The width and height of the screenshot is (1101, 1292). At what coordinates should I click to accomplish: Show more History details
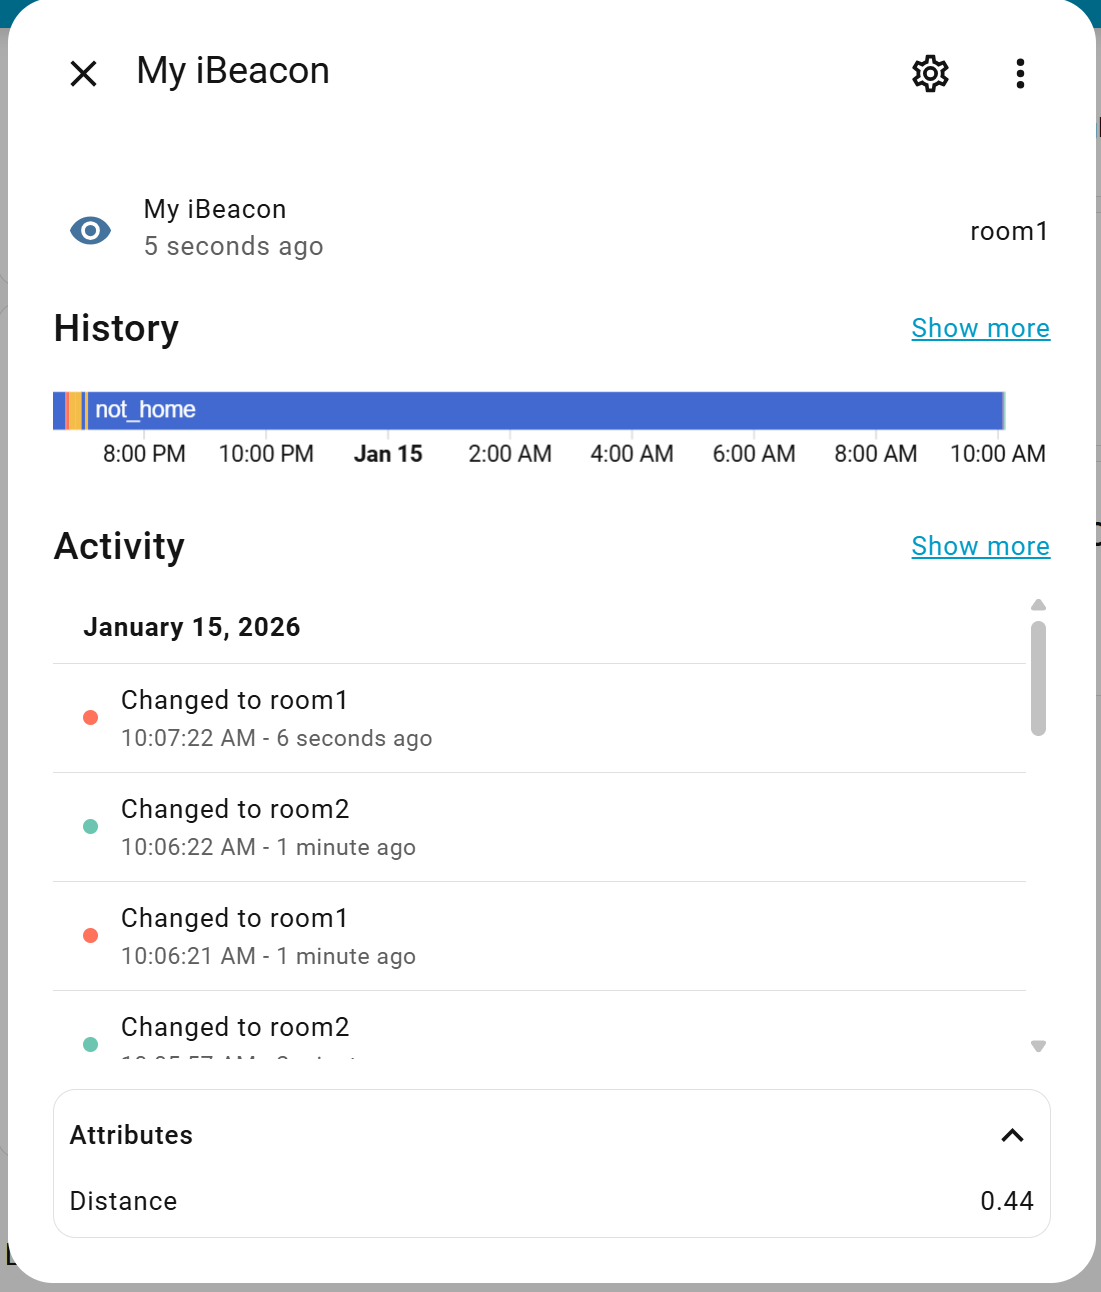pos(980,328)
